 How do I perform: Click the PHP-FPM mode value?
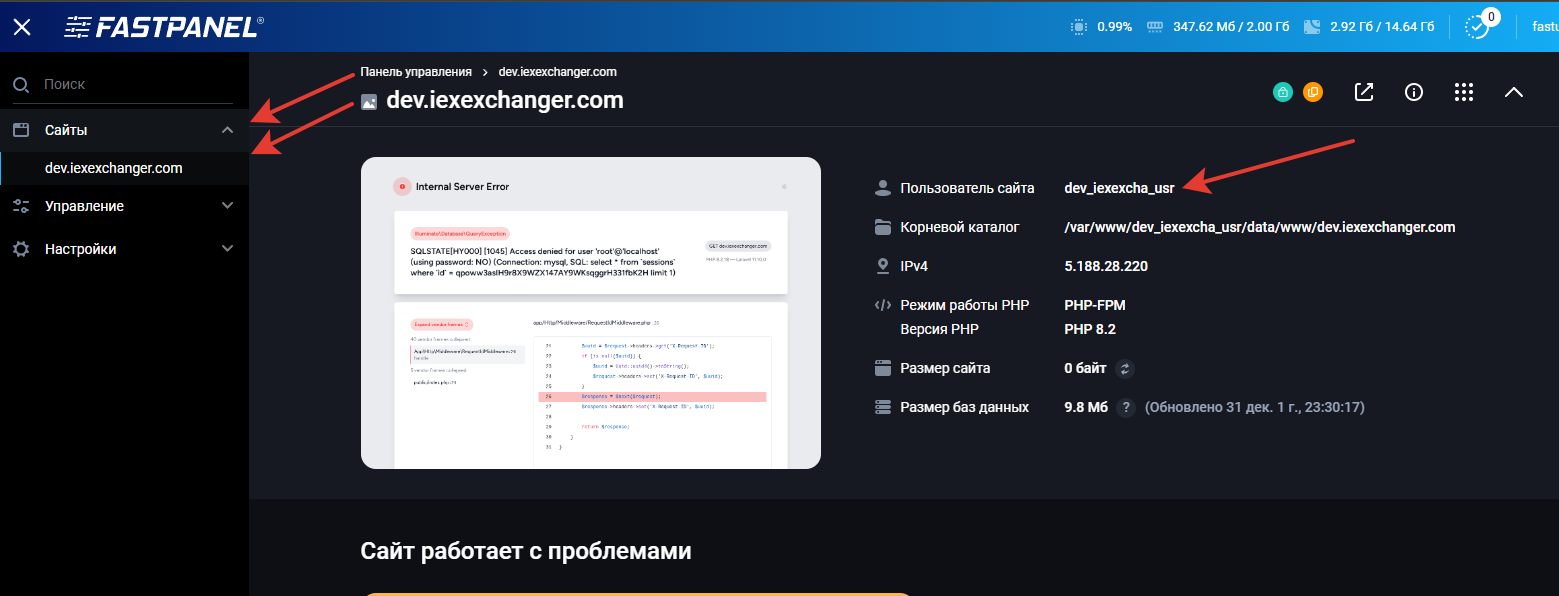tap(1095, 305)
